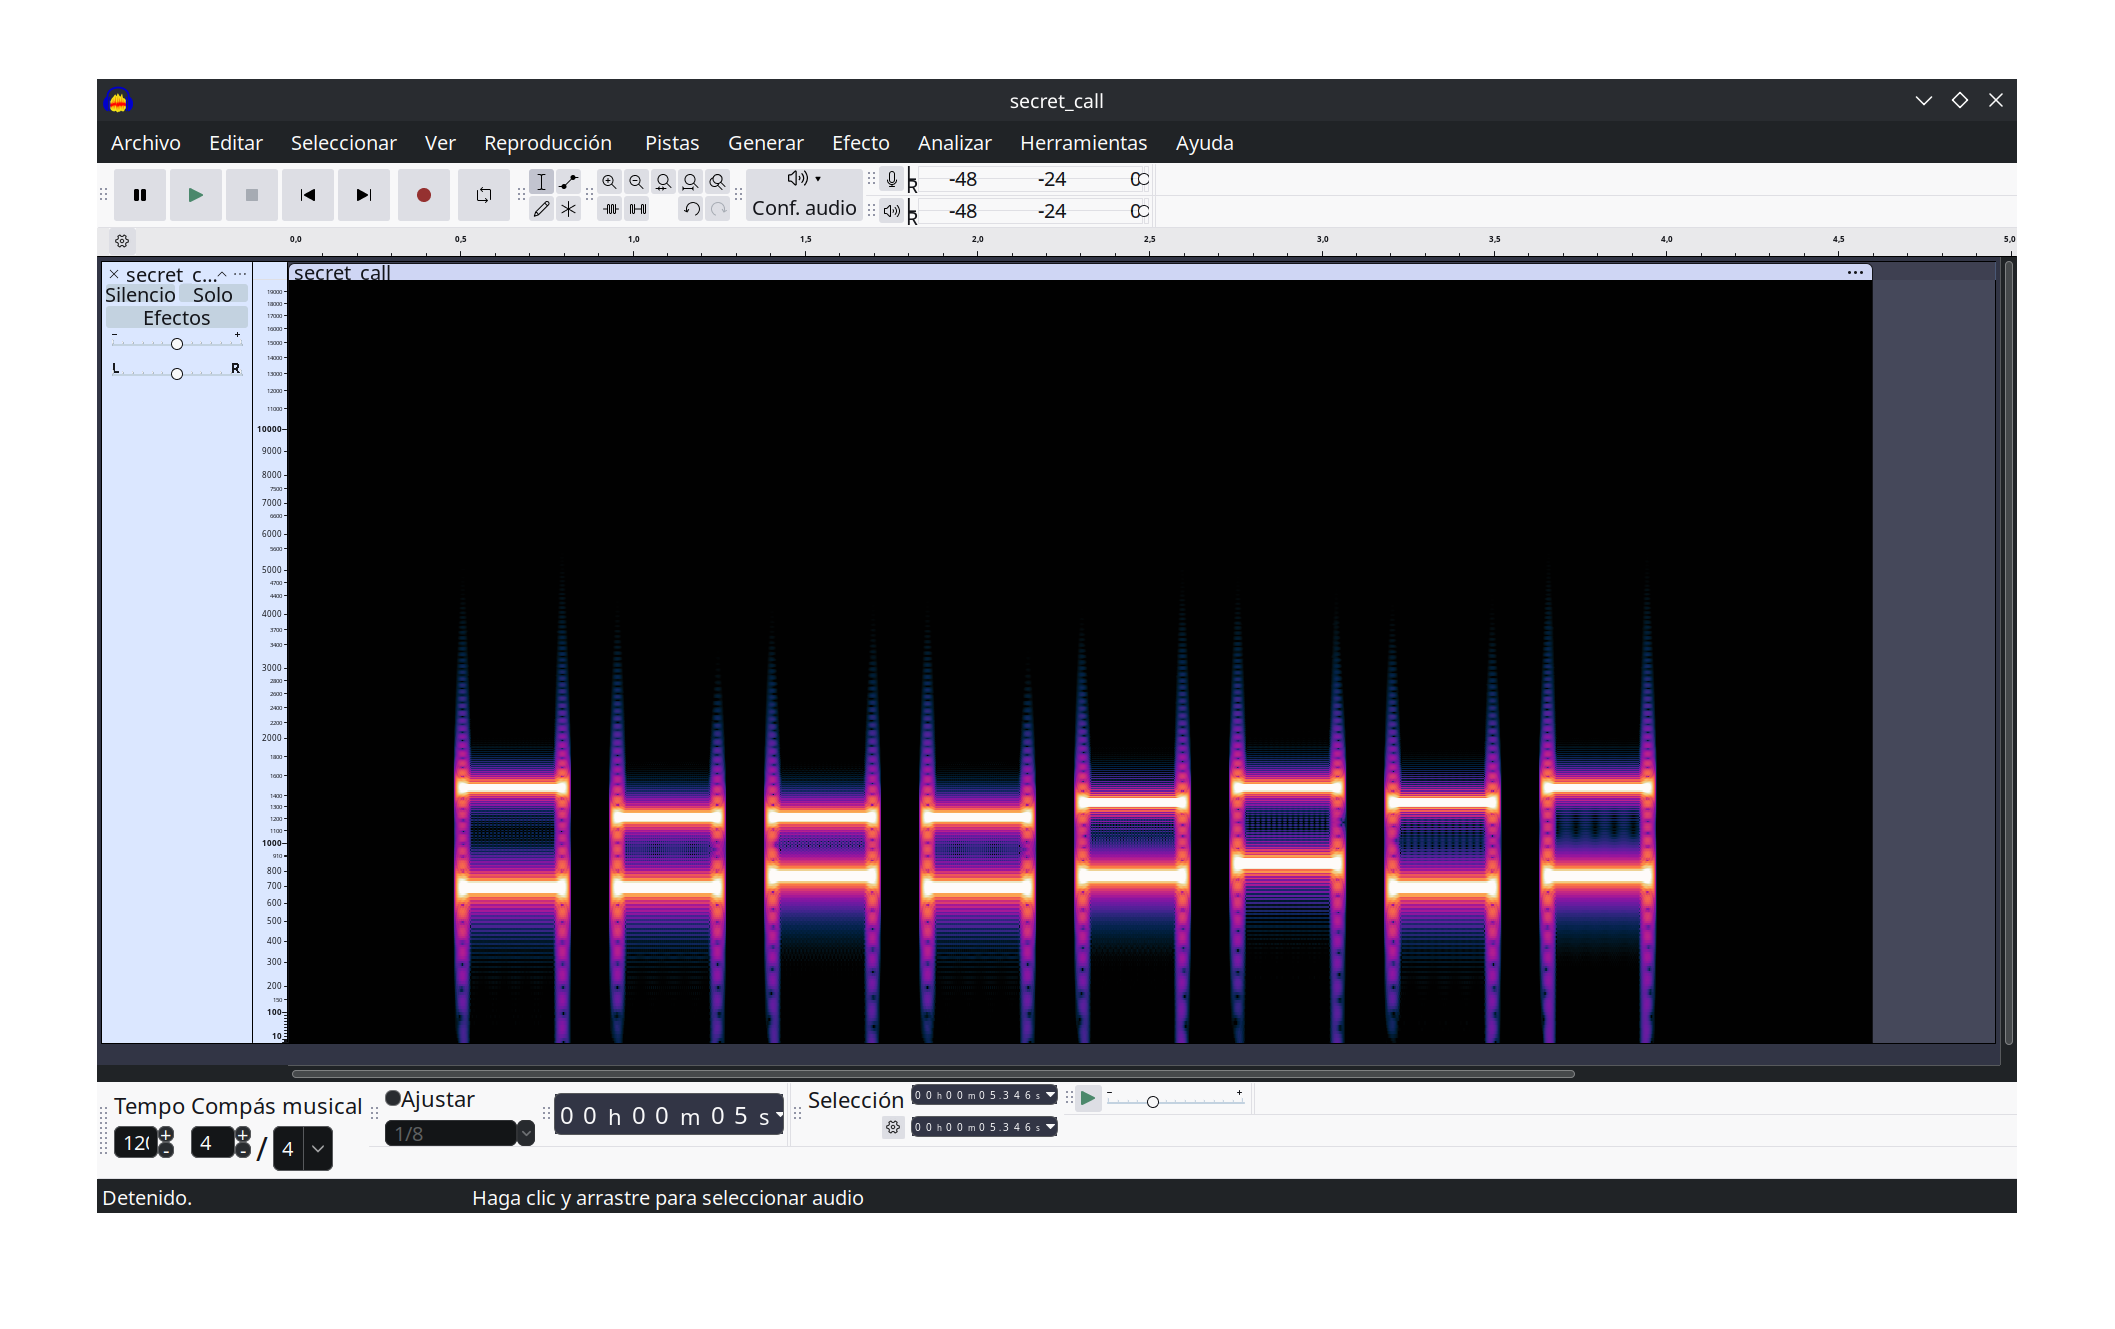Enable the Loop playback toggle

484,196
